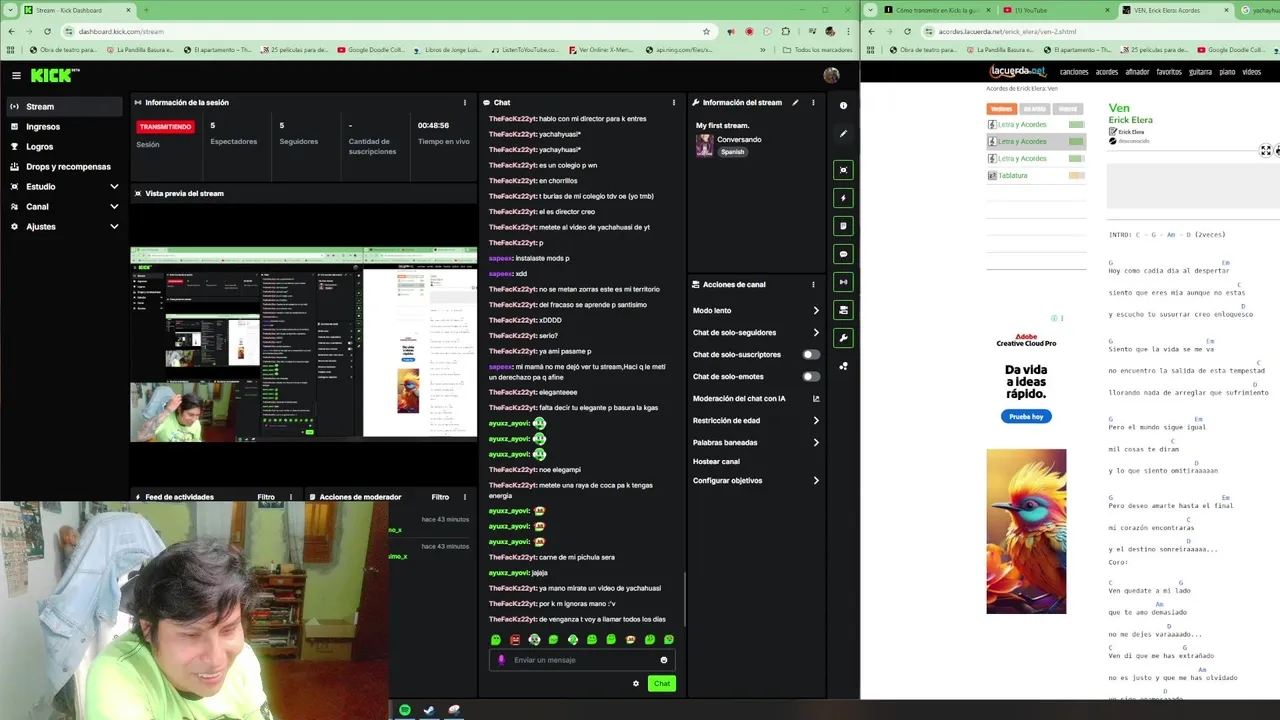1280x720 pixels.
Task: Click the pencil icon in right sidebar
Action: 843,133
